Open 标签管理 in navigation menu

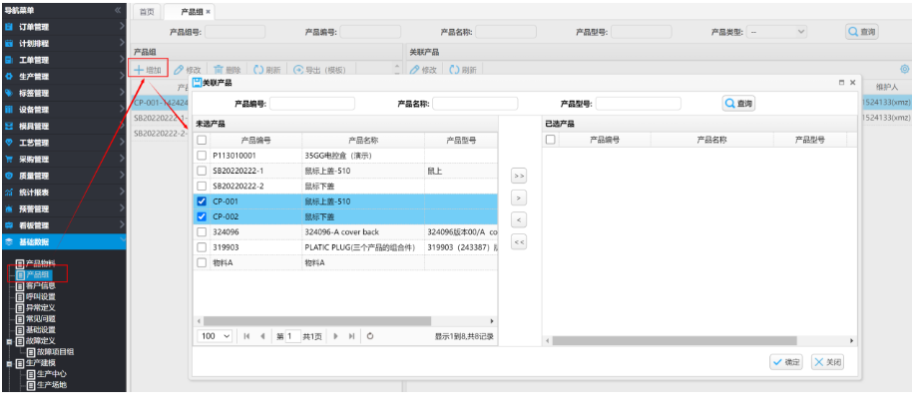(x=63, y=93)
